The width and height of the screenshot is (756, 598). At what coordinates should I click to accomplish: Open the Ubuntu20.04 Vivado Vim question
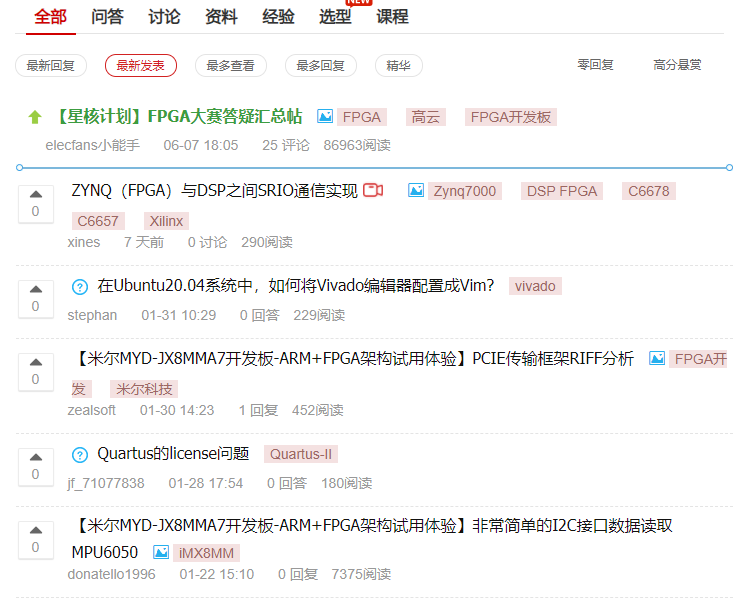(296, 285)
